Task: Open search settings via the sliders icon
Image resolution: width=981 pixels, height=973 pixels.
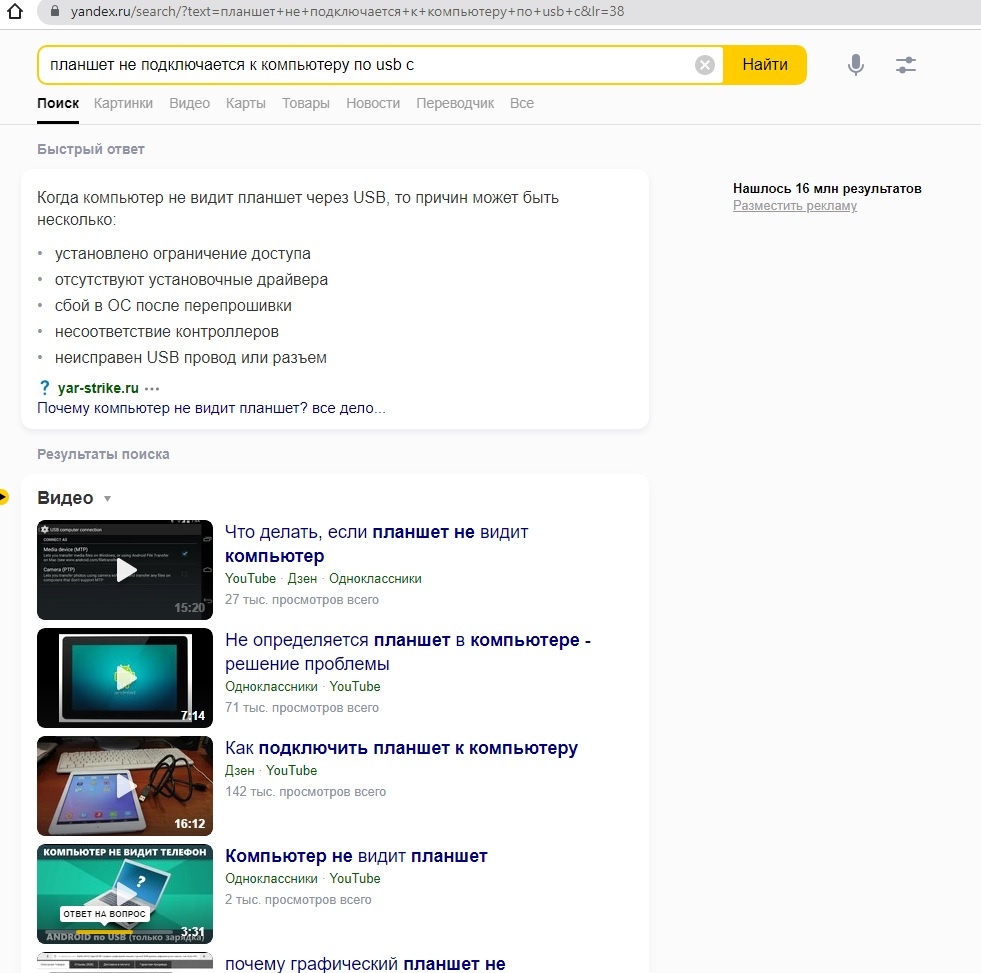Action: 905,64
